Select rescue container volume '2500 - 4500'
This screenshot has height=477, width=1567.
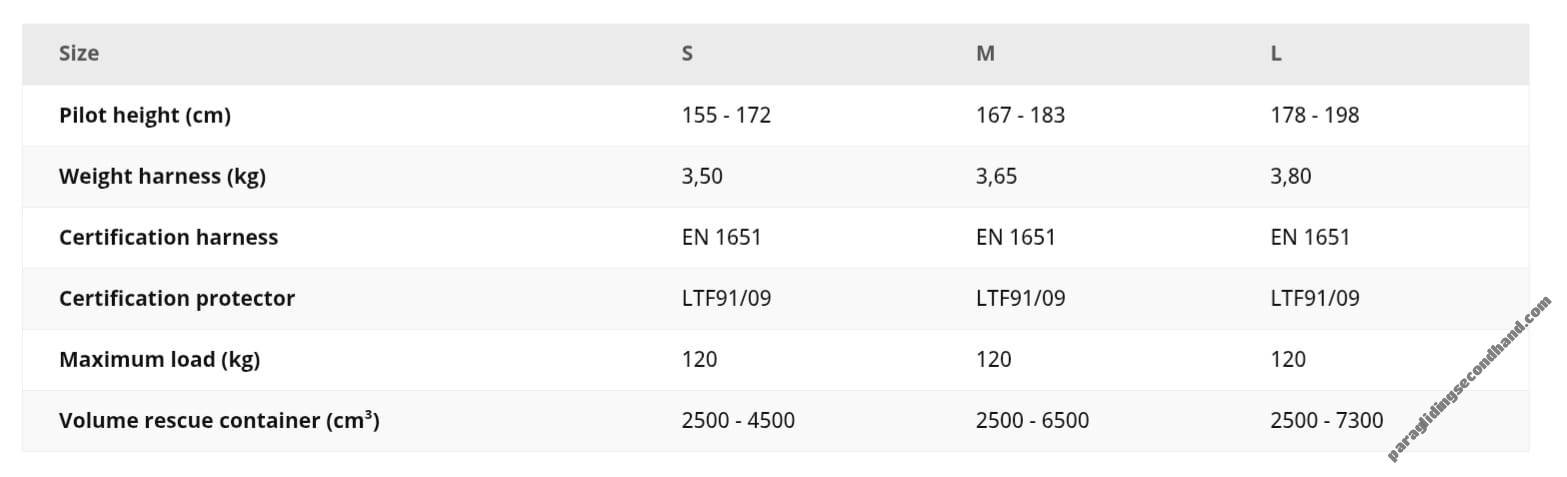click(x=738, y=420)
